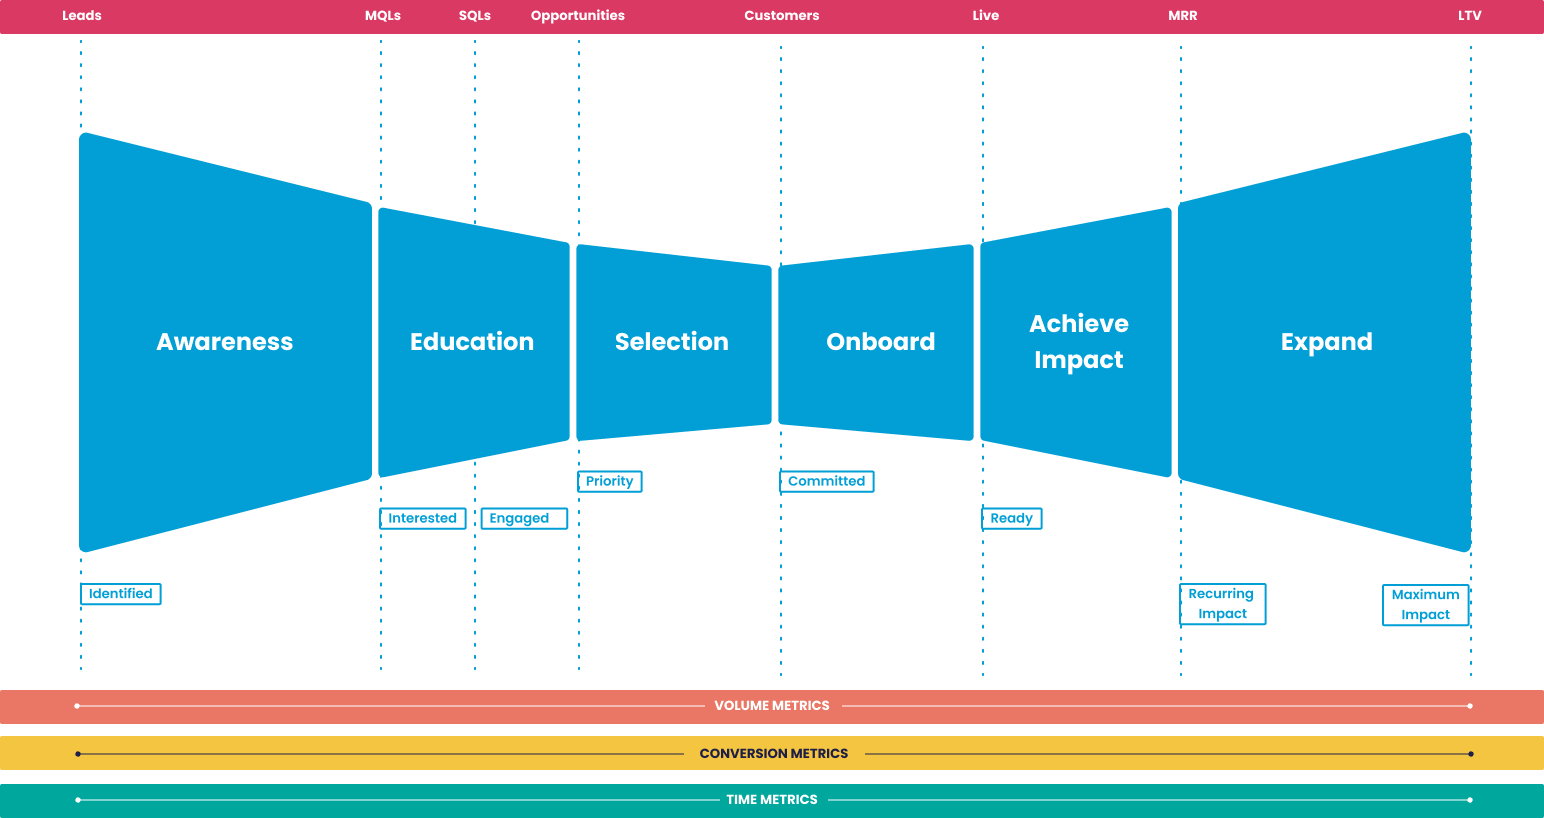Select the Conversion Metrics bar label
The height and width of the screenshot is (818, 1544).
point(774,754)
